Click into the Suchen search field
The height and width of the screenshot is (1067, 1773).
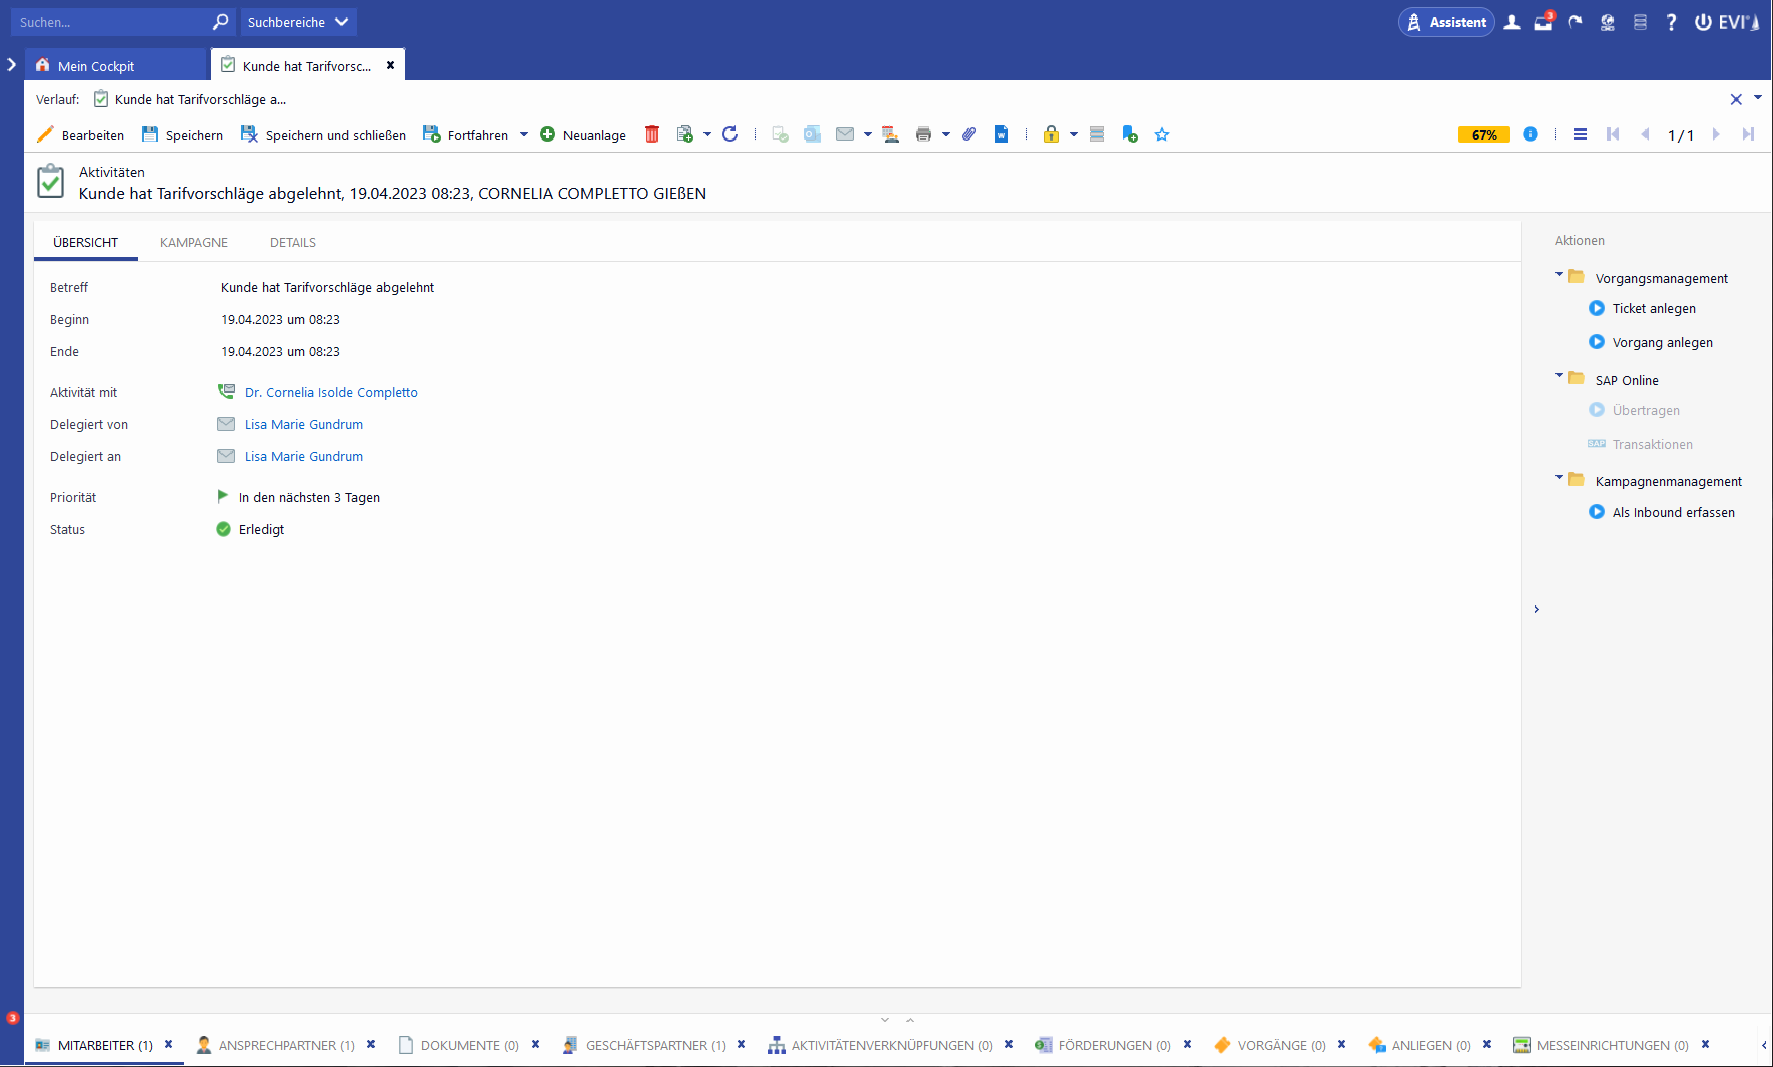(x=110, y=22)
